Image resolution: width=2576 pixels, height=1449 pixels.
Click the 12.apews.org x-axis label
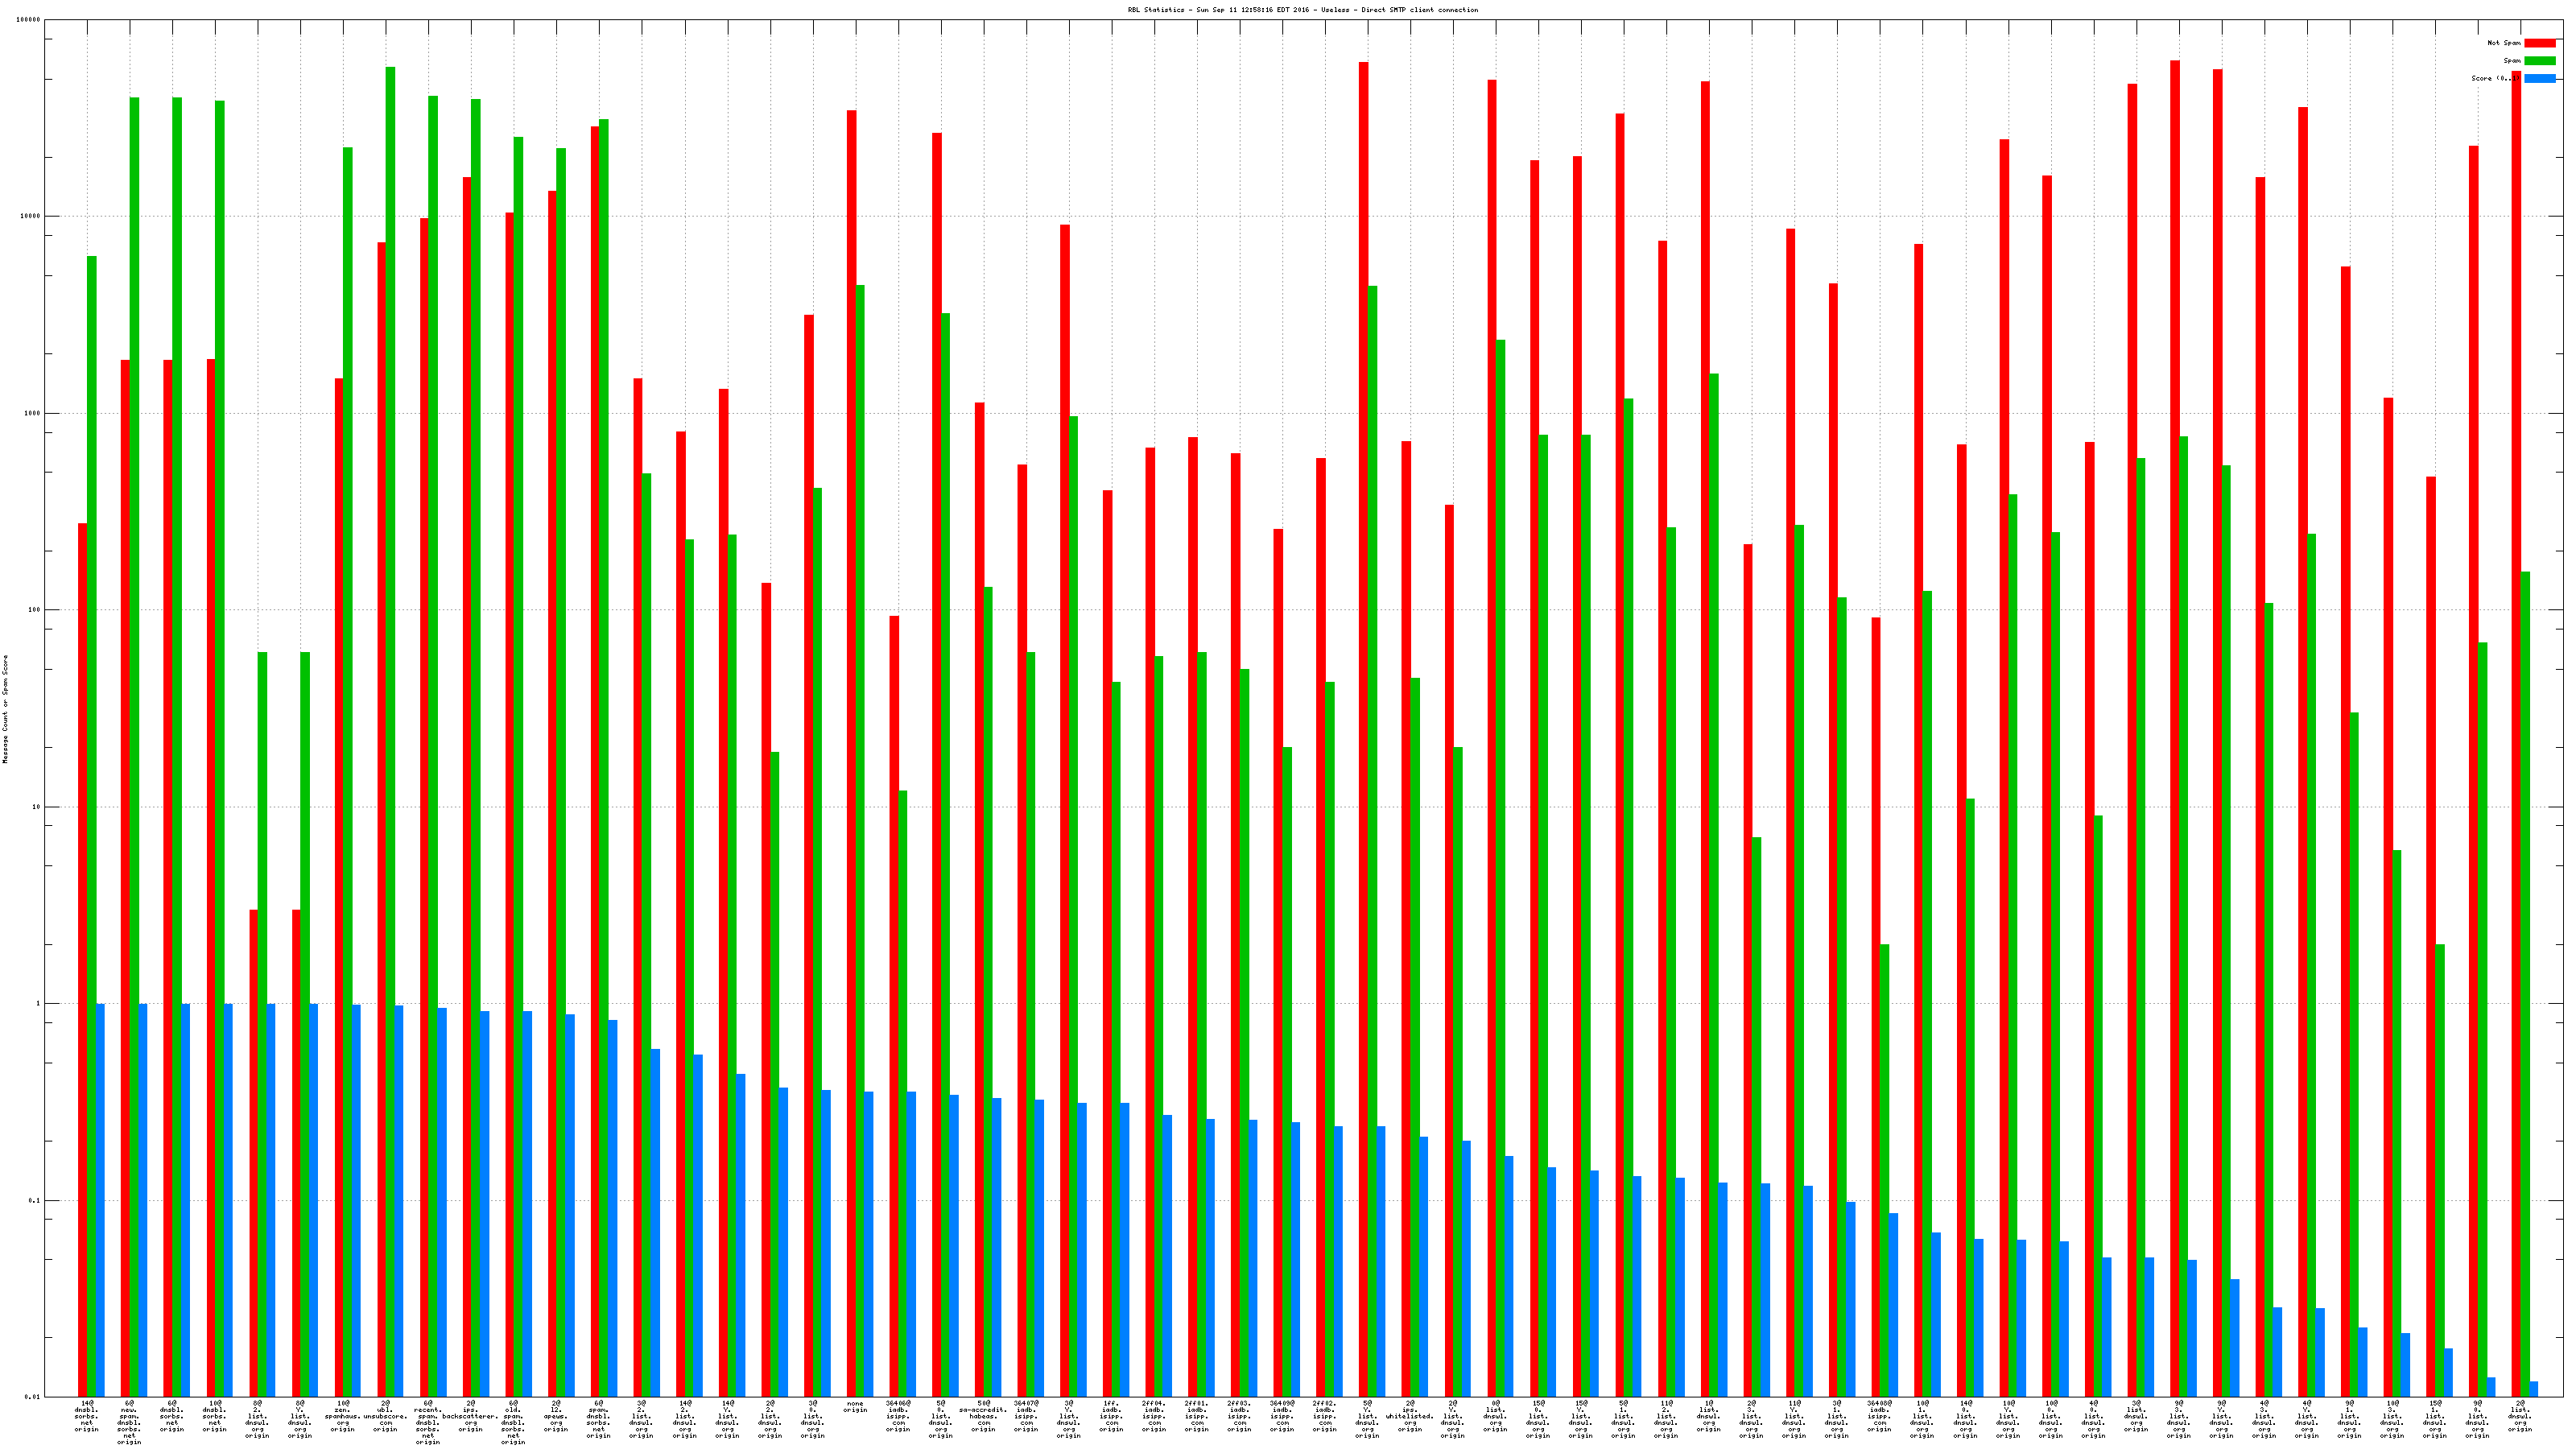(556, 1416)
